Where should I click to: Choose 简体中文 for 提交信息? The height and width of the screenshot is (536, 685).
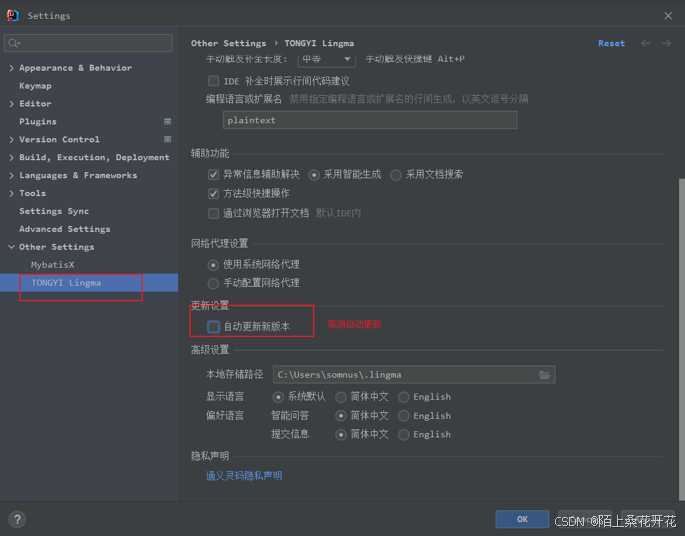tap(341, 435)
